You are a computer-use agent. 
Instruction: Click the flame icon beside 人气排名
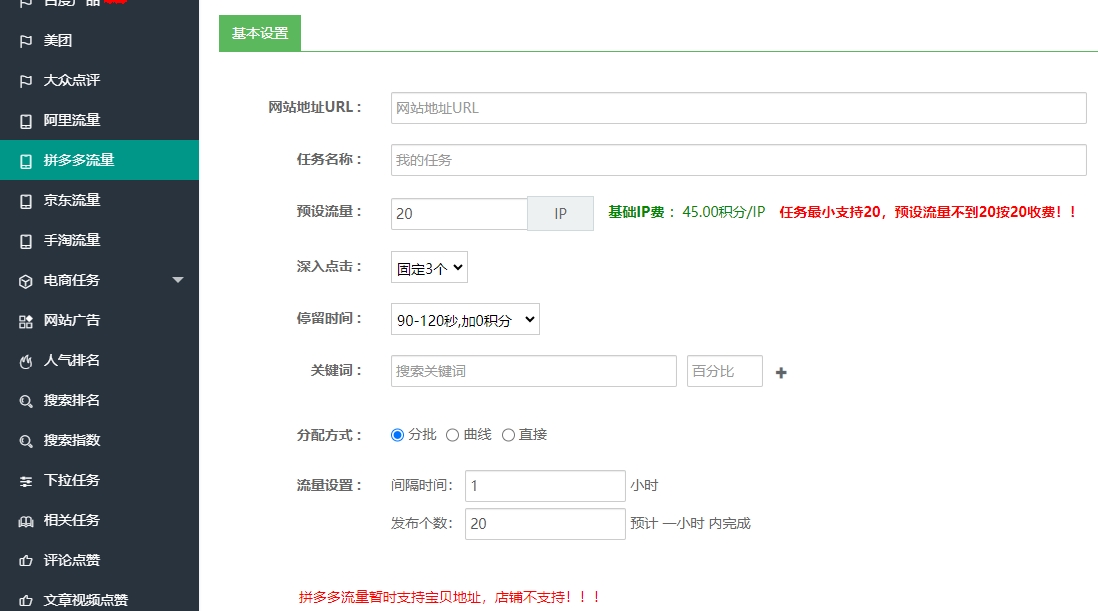(26, 361)
